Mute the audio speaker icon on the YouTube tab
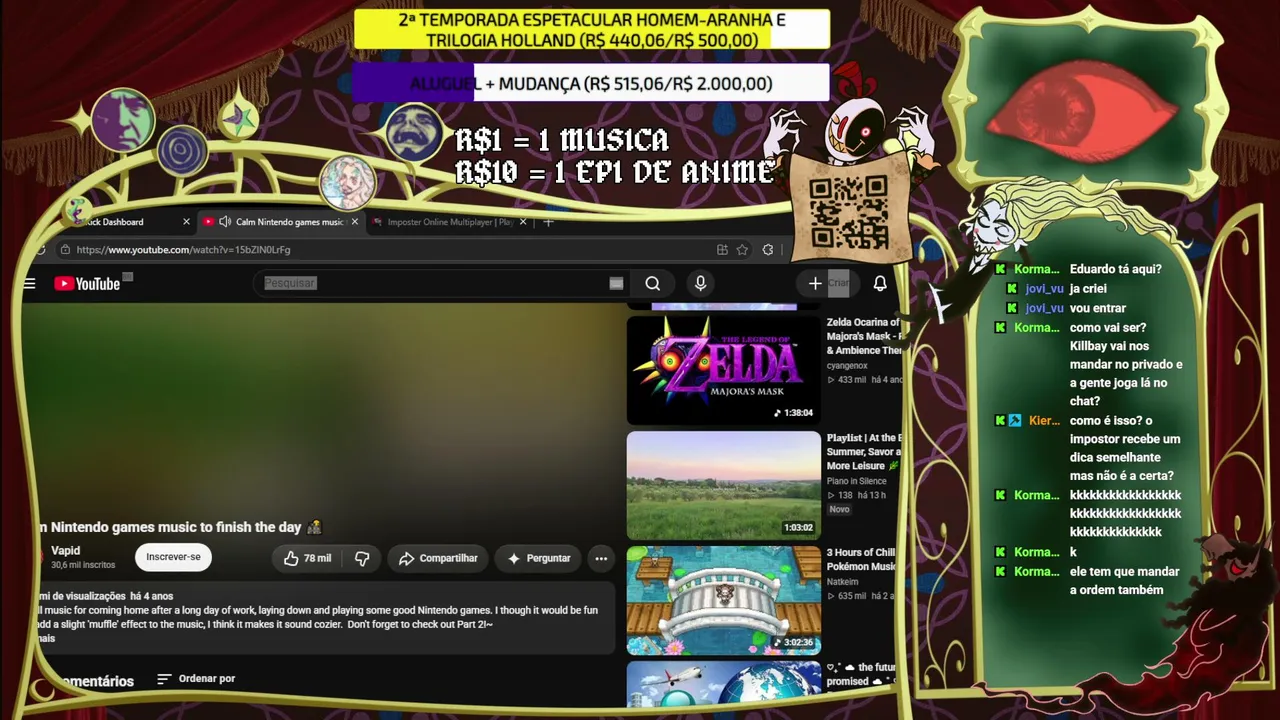Screen dimensions: 1280x720 [225, 222]
